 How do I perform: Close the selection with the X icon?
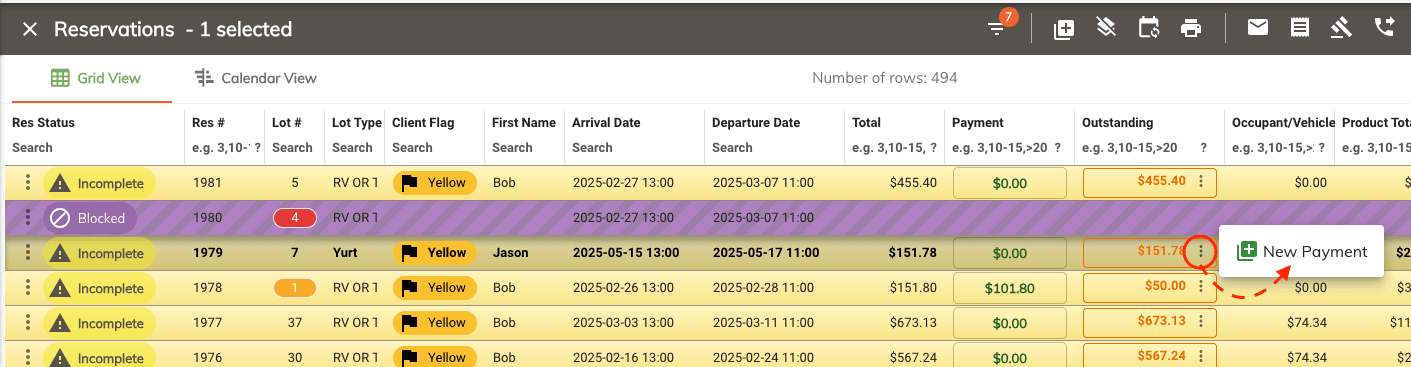pos(30,29)
